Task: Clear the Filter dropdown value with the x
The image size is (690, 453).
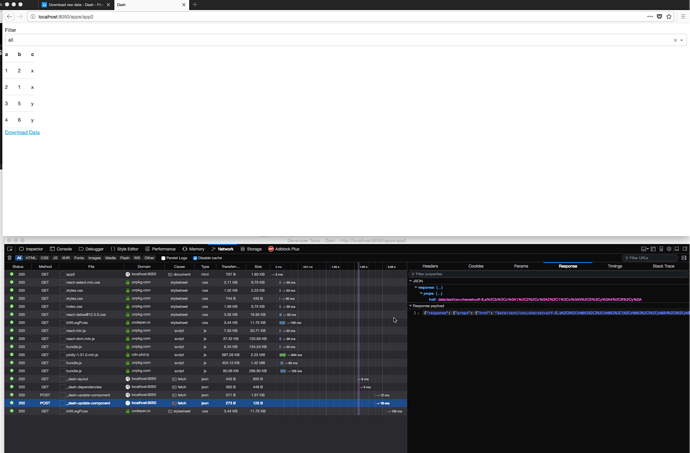Action: [x=675, y=40]
